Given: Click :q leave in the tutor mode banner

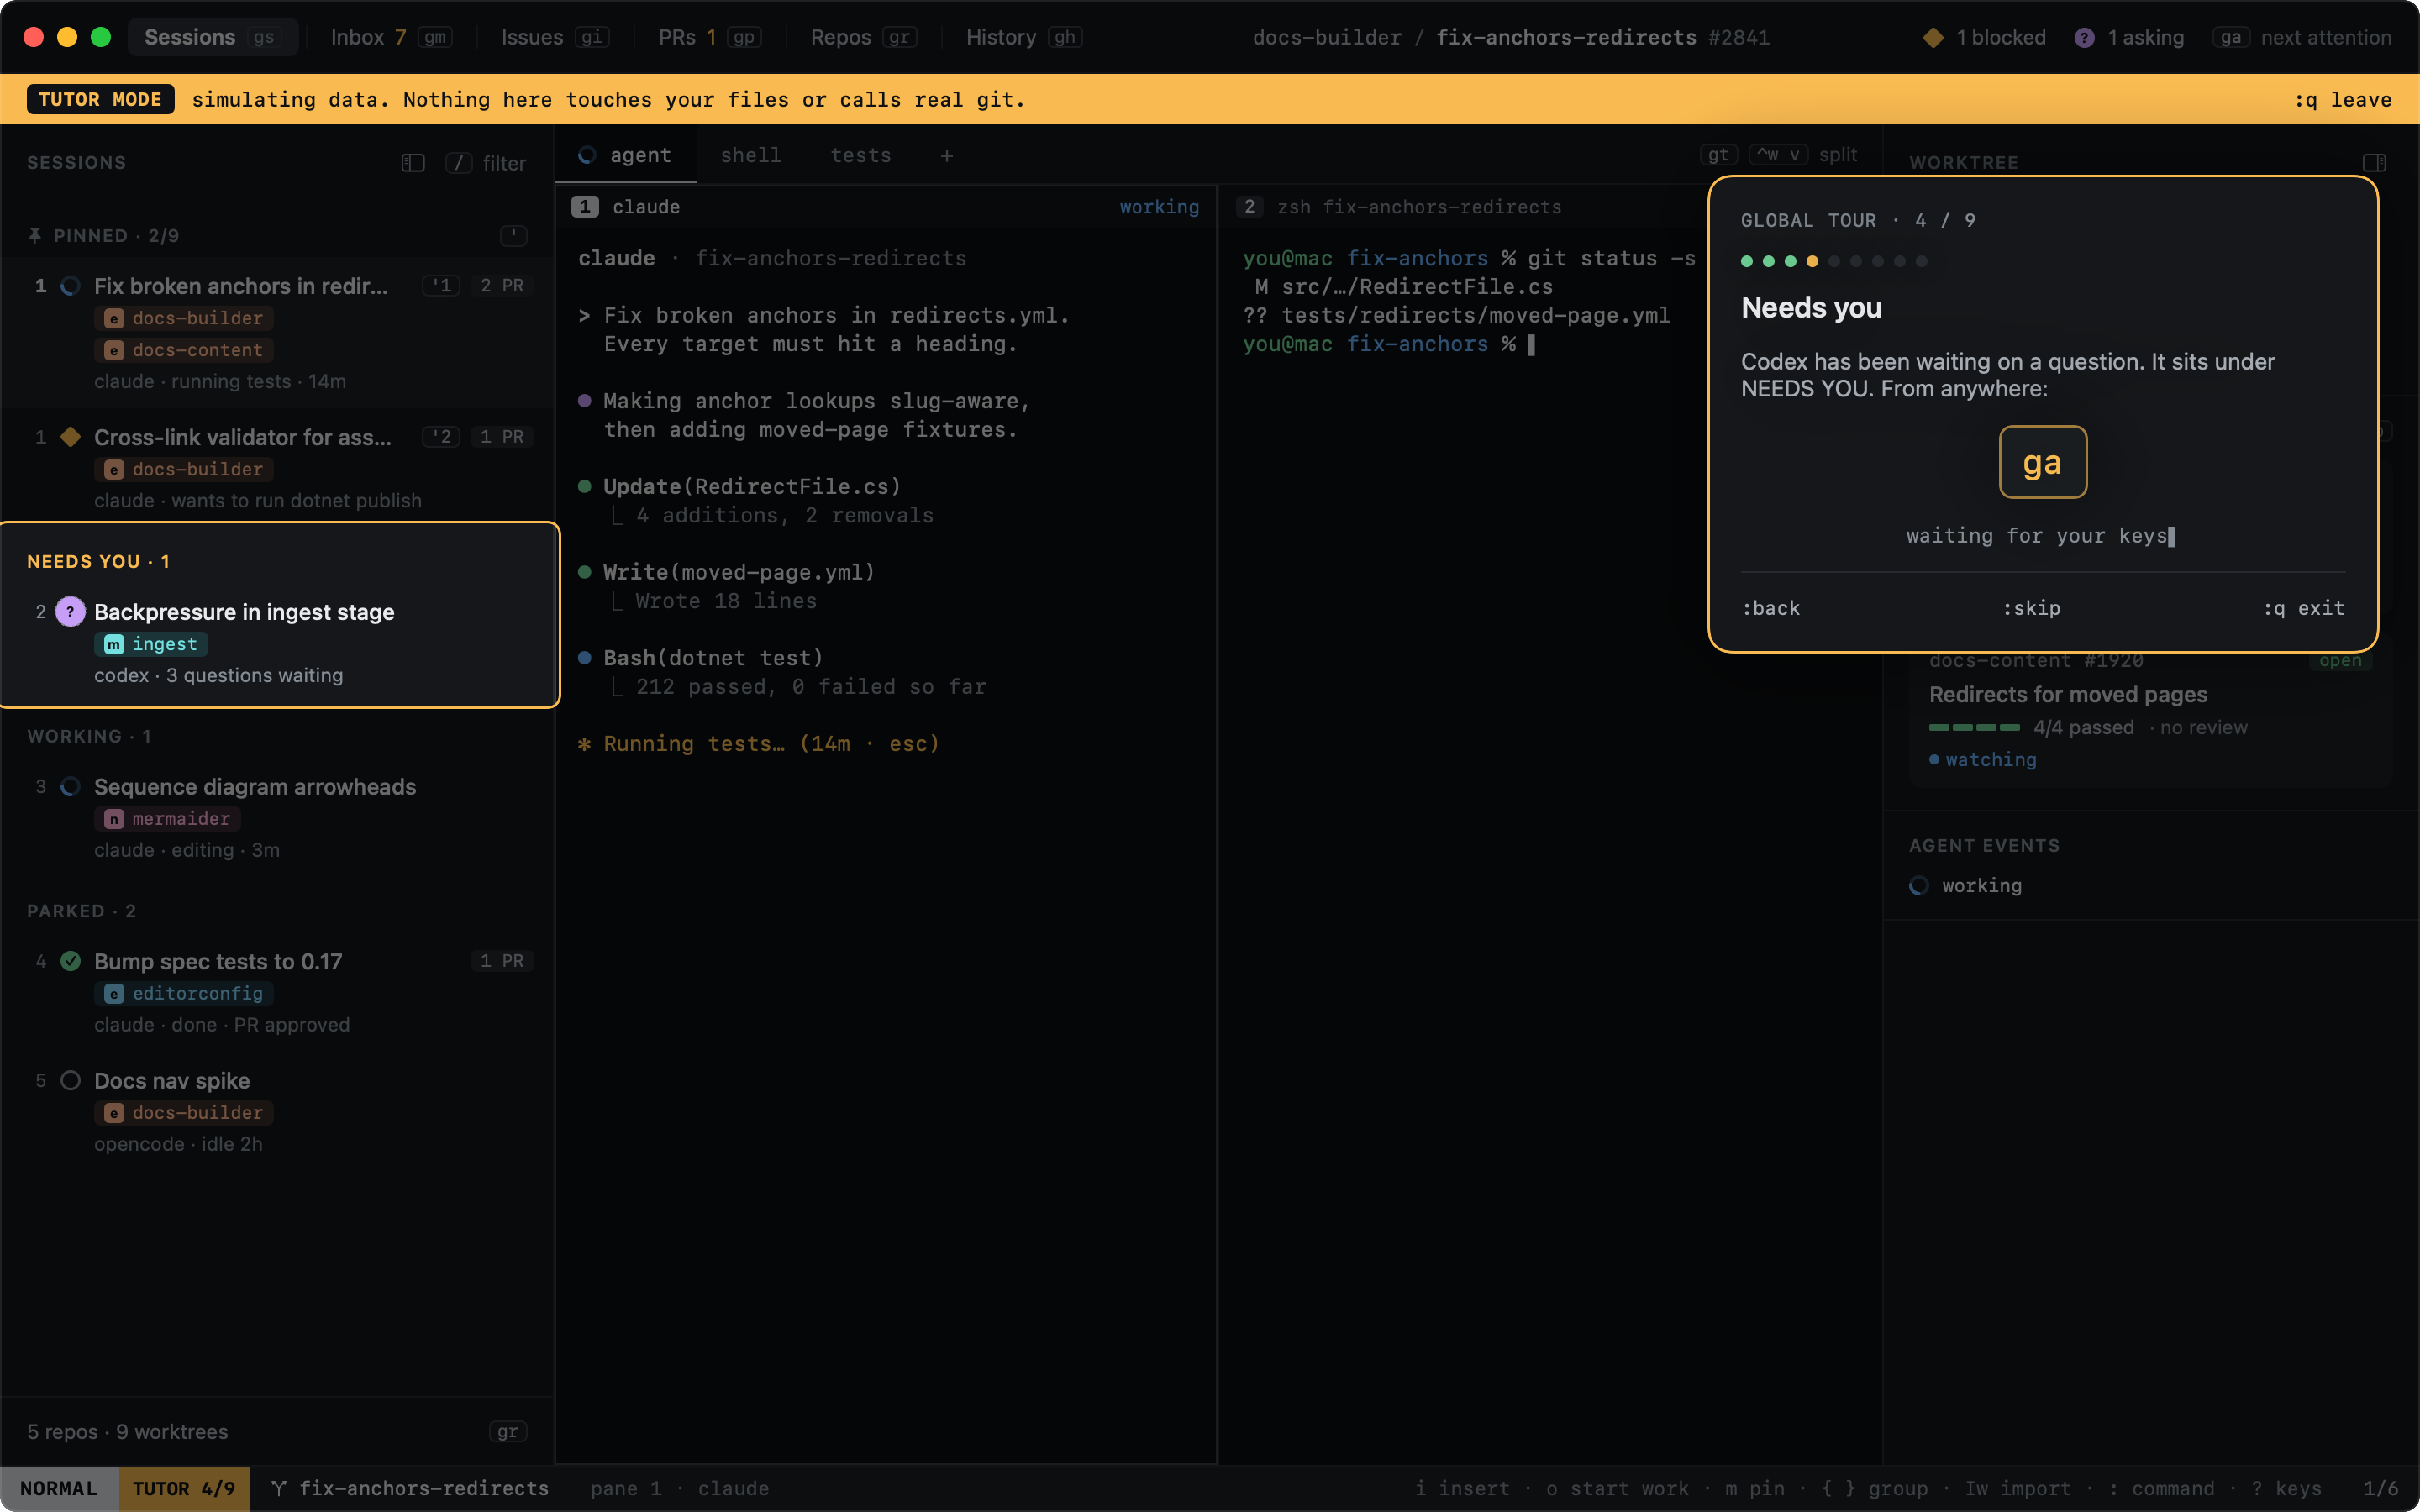Looking at the screenshot, I should tap(2343, 99).
